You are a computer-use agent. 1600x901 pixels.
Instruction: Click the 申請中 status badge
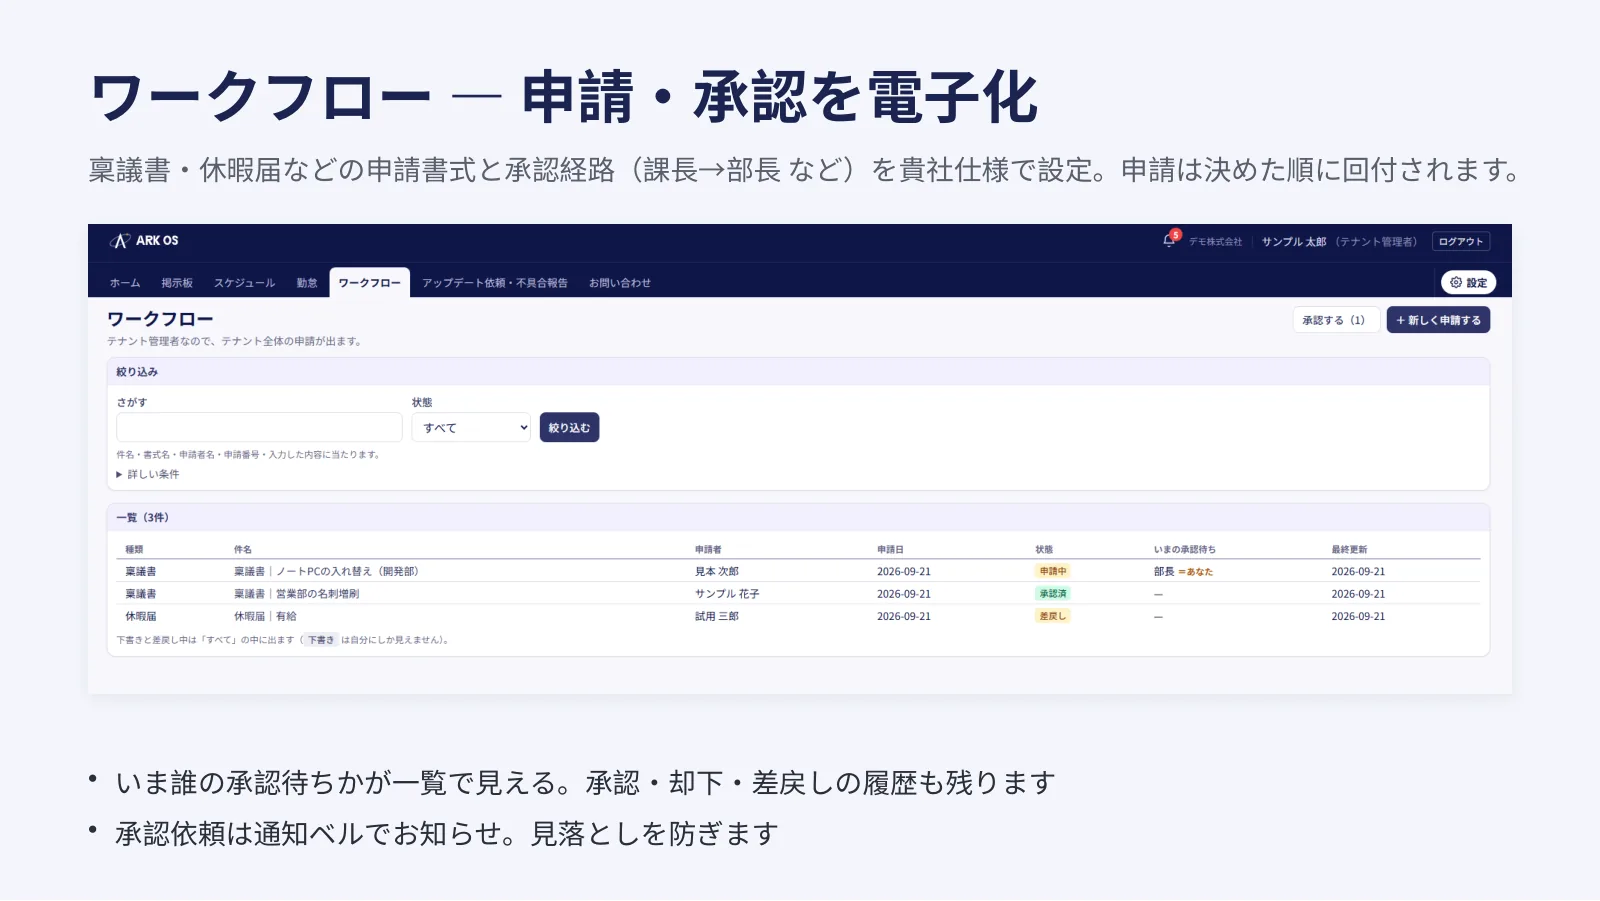1052,571
